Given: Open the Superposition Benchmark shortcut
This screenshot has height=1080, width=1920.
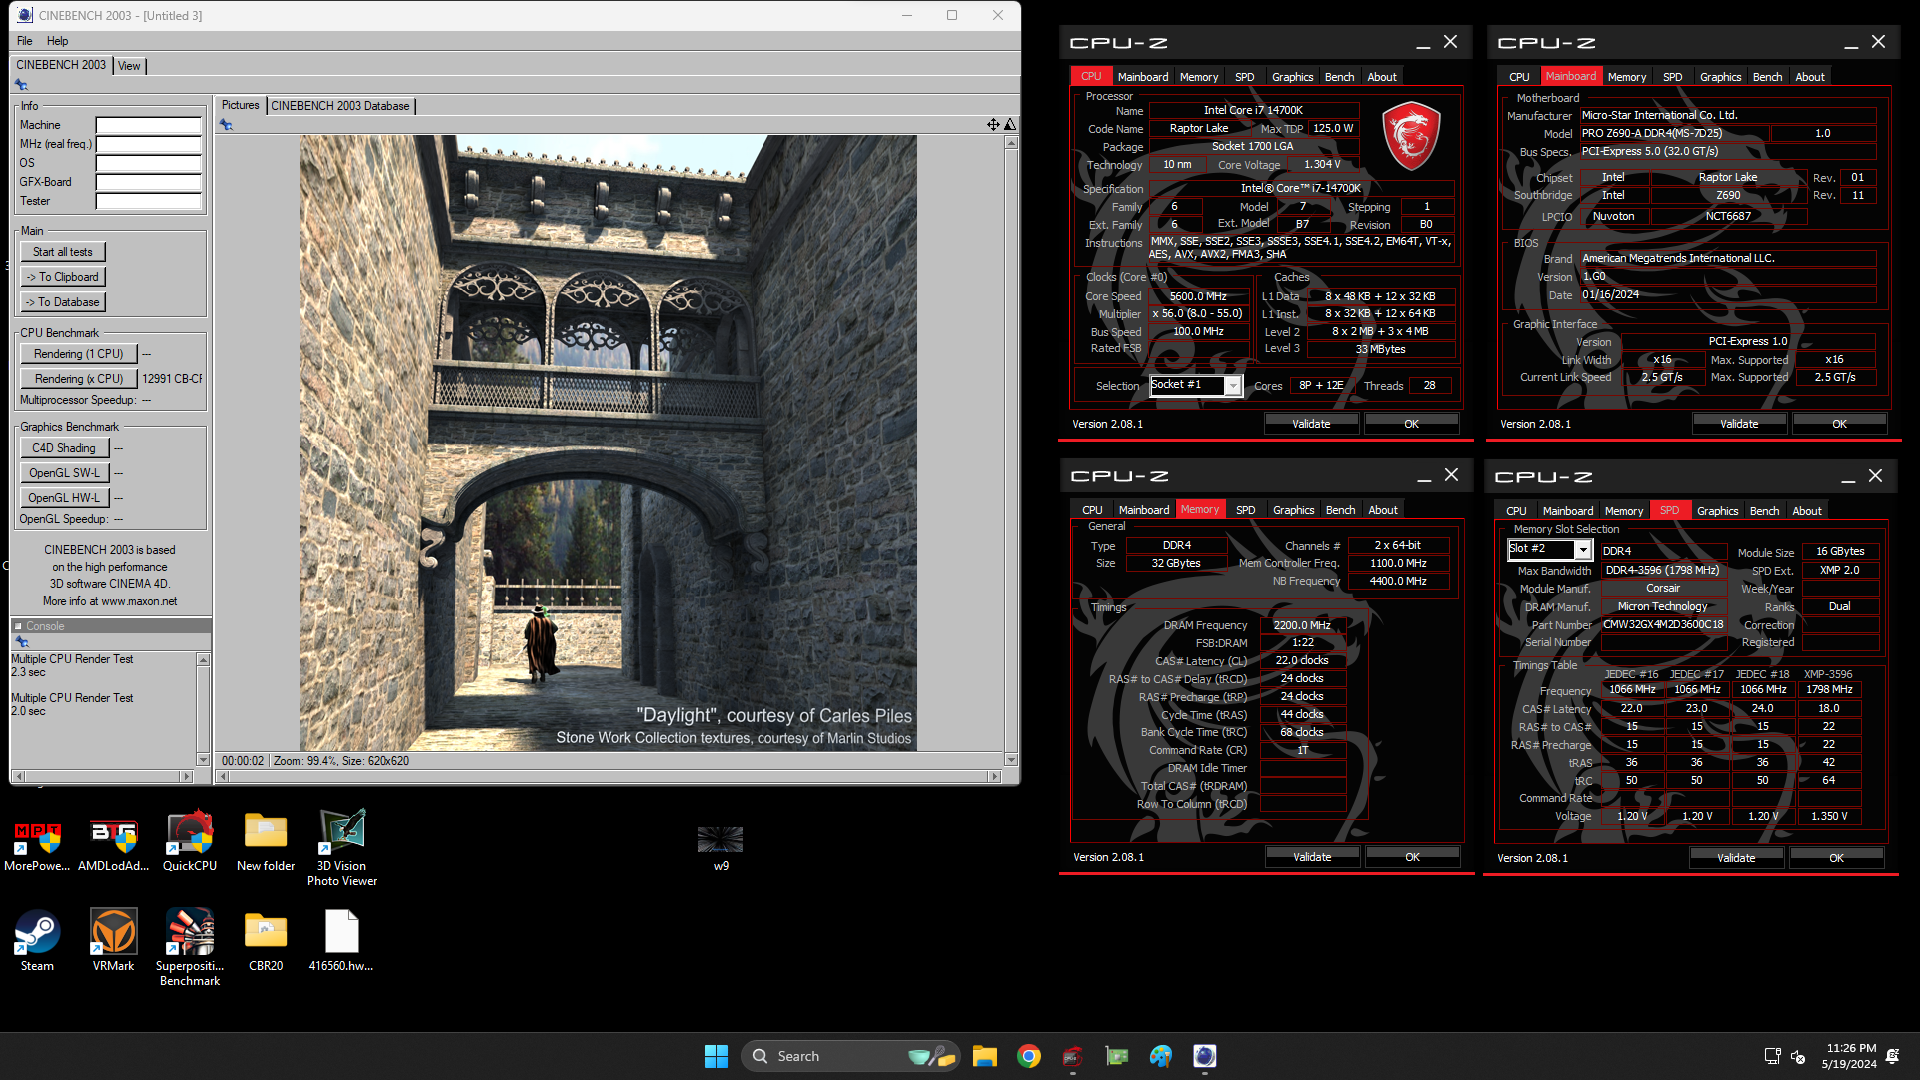Looking at the screenshot, I should 190,948.
